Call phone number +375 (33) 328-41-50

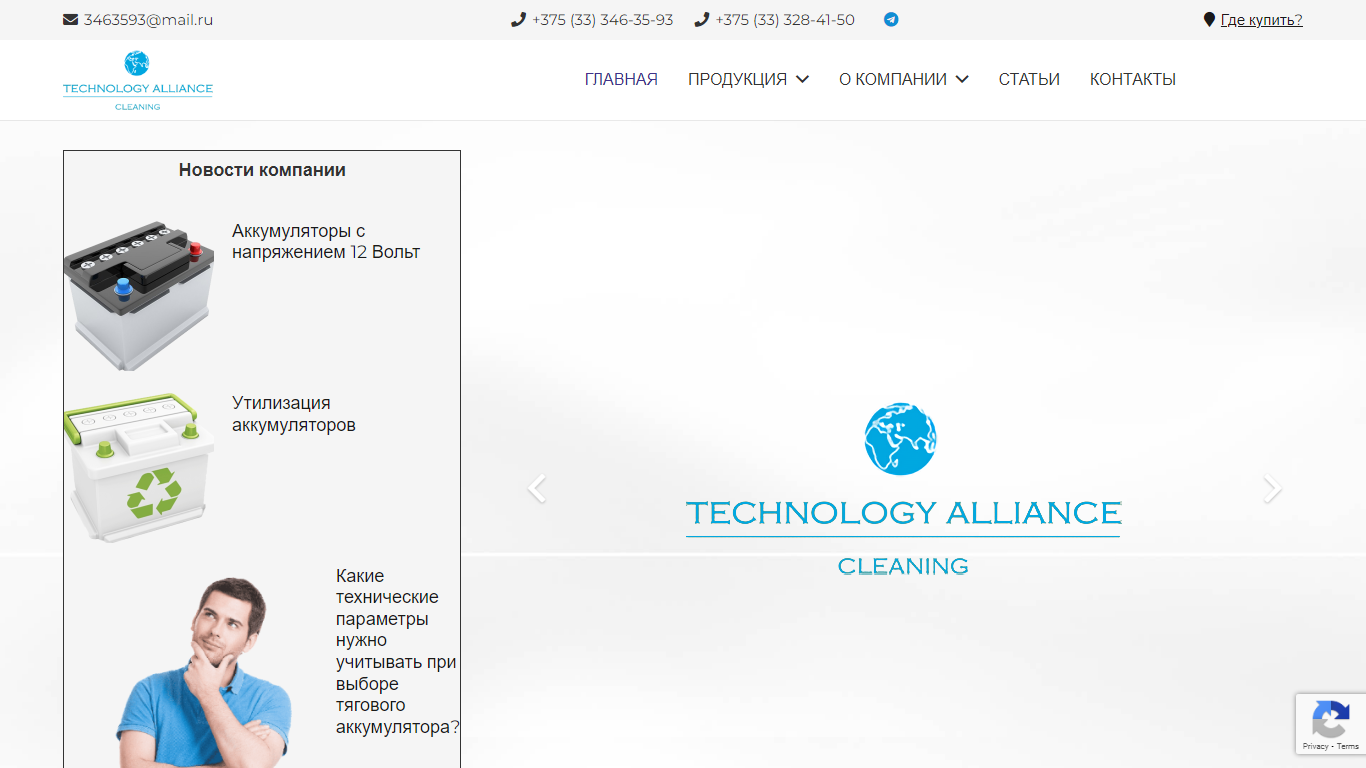click(785, 20)
